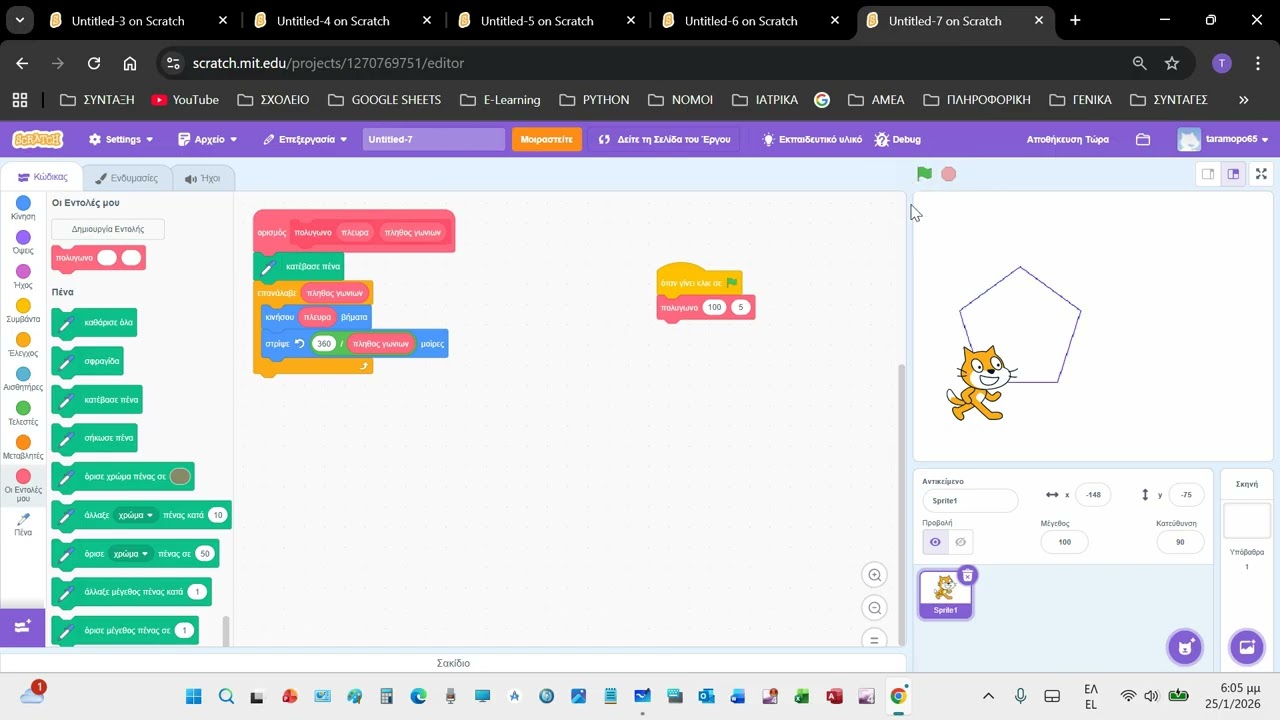Enter full screen stage mode
Viewport: 1280px width, 720px height.
[x=1261, y=174]
